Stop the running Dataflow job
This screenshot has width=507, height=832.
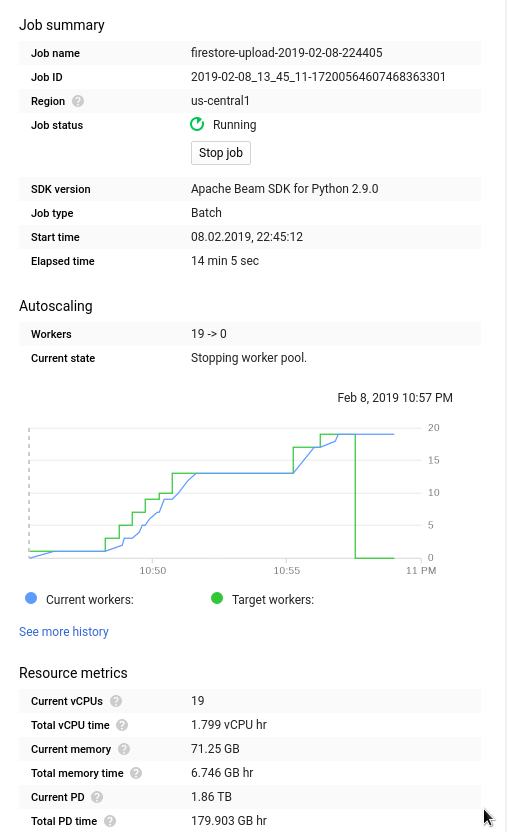pyautogui.click(x=221, y=153)
